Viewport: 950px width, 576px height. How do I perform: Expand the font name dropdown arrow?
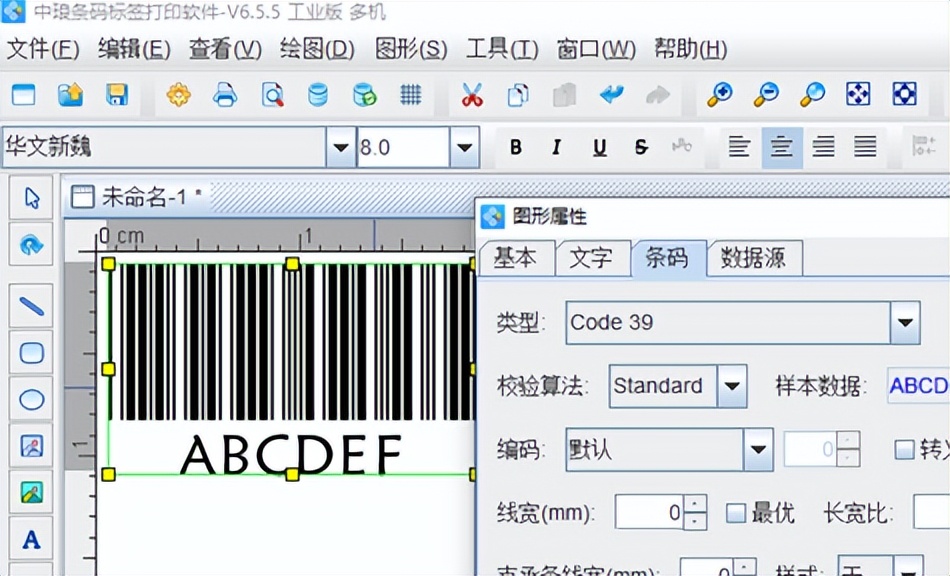pos(340,147)
